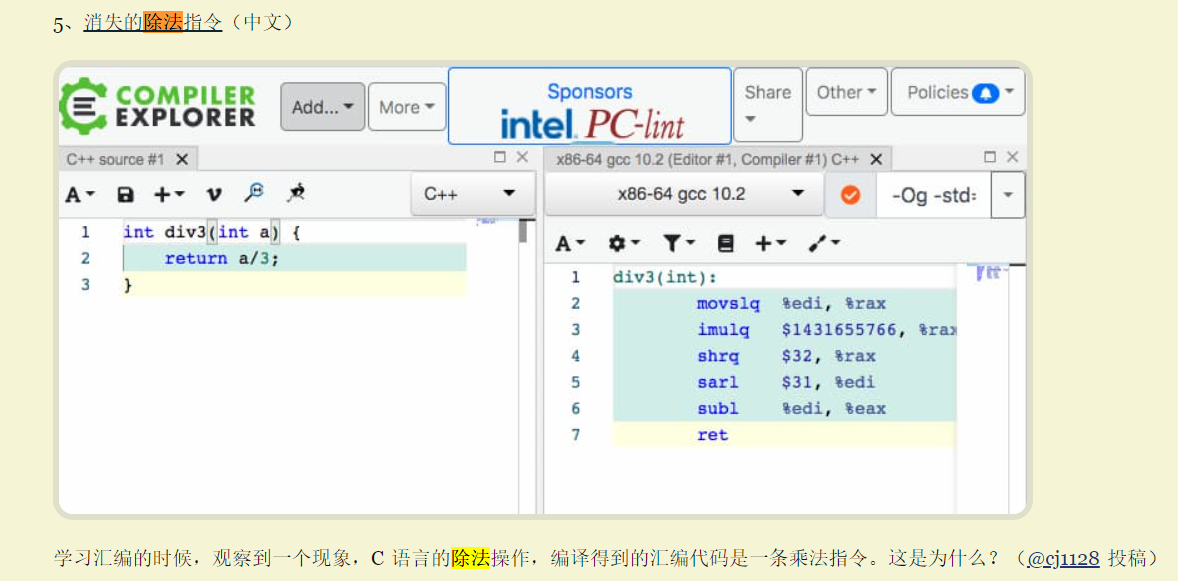
Task: Open the source editor add-new plus menu
Action: pos(169,195)
